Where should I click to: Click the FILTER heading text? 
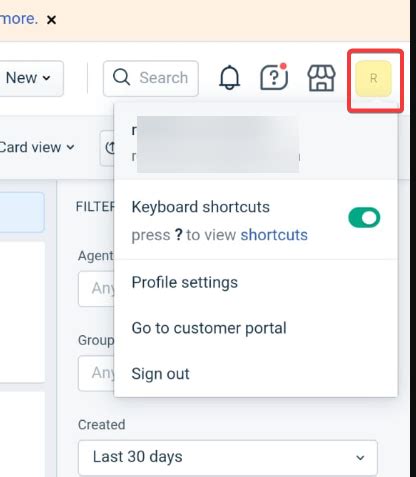pyautogui.click(x=95, y=207)
